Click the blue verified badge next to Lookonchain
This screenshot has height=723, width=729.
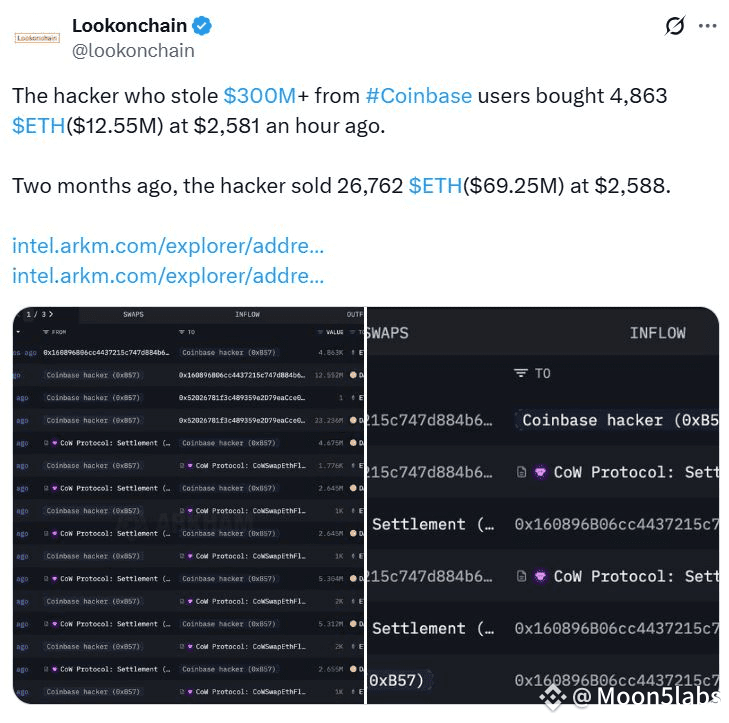(202, 26)
